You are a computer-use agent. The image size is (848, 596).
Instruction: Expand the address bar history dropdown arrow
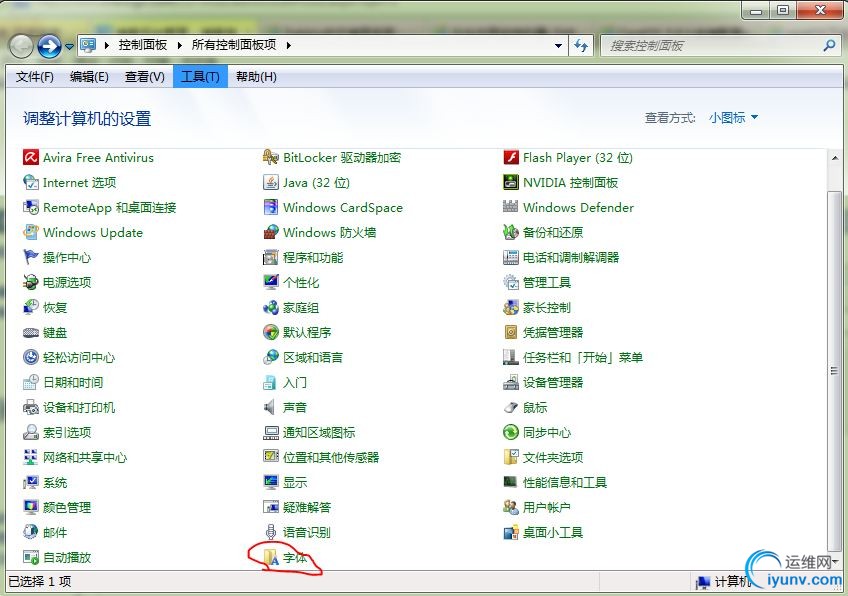point(558,45)
